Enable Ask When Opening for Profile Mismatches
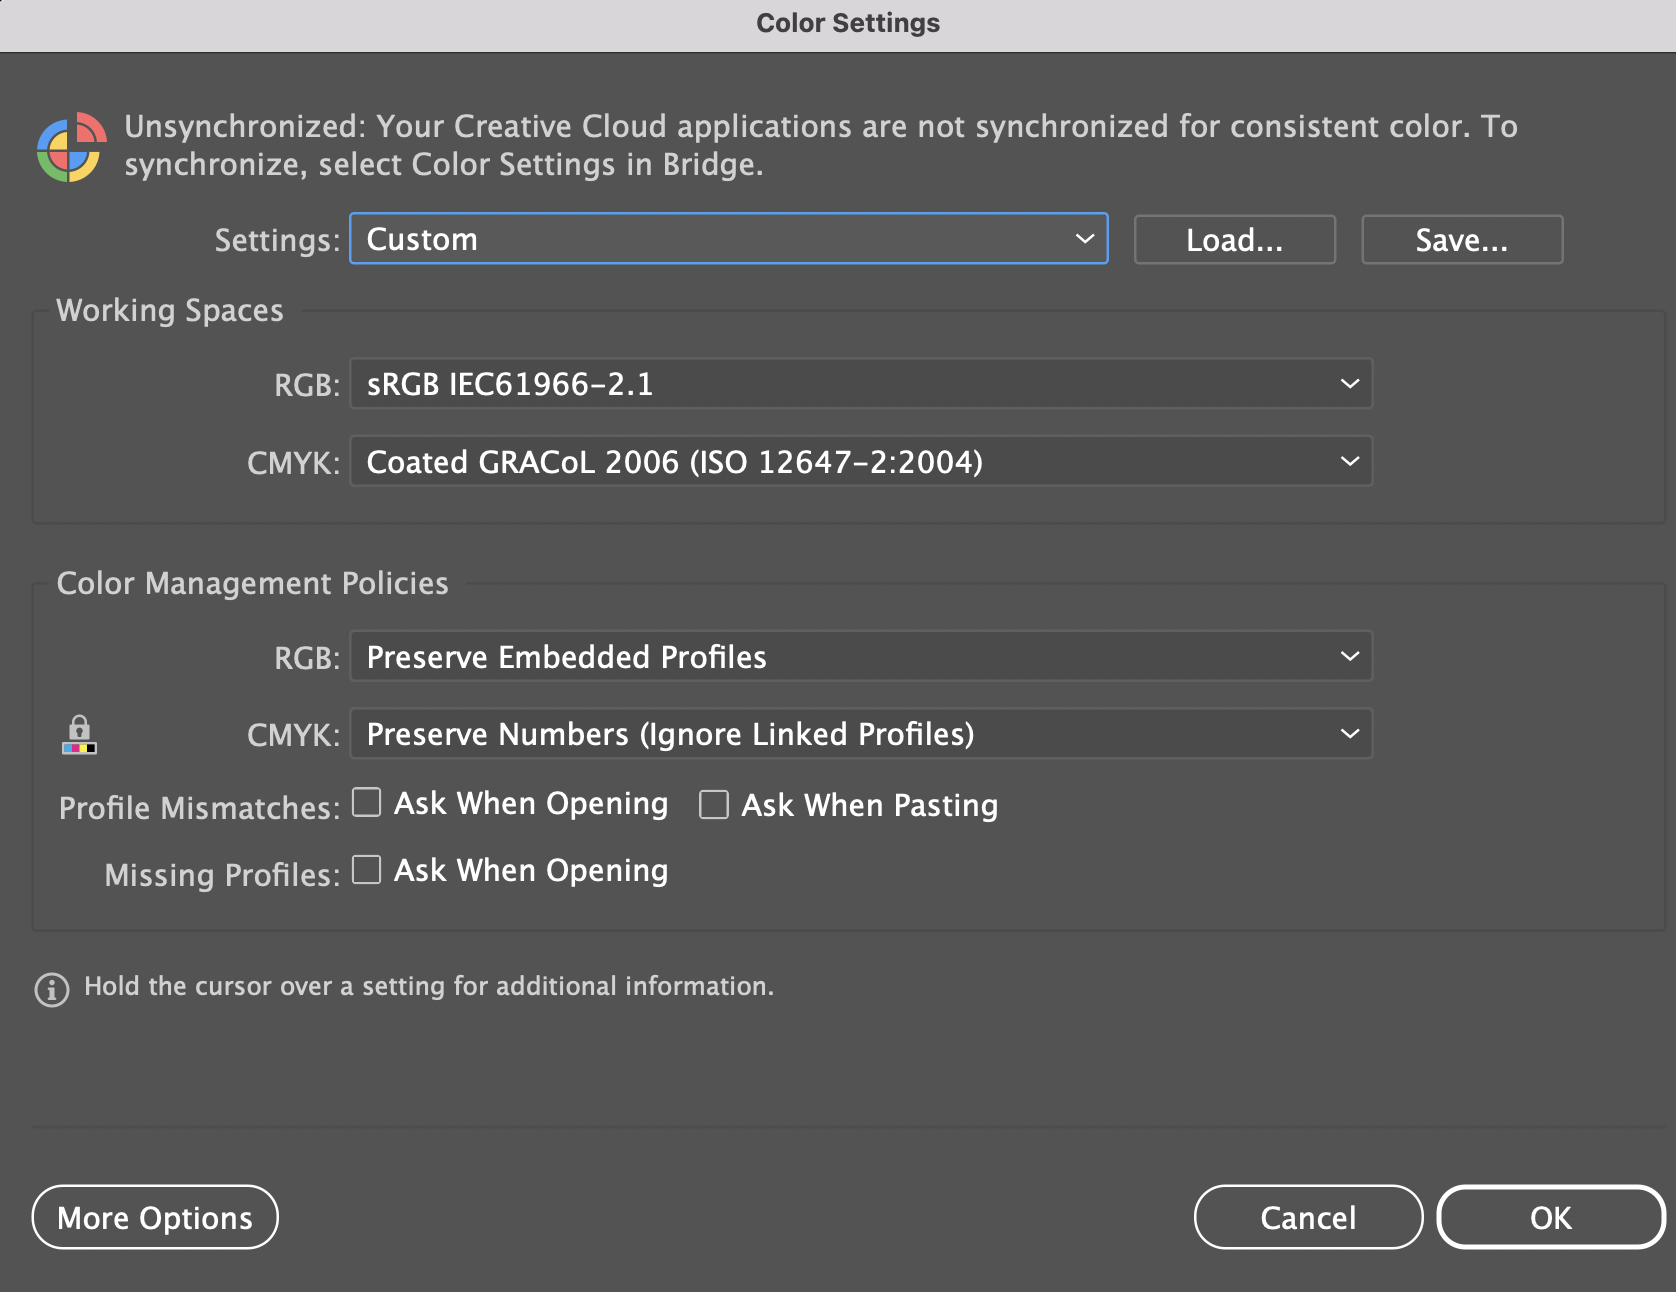 366,803
